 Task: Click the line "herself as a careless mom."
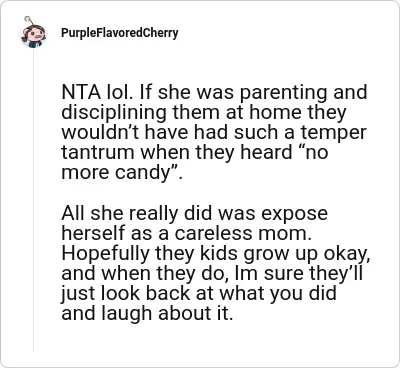pyautogui.click(x=187, y=233)
